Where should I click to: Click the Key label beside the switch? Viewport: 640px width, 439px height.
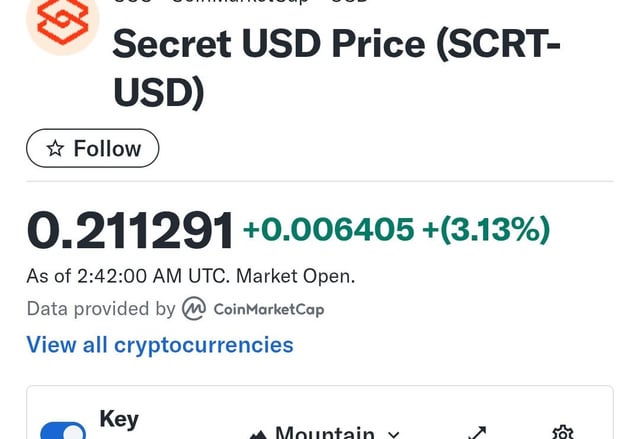pos(119,419)
